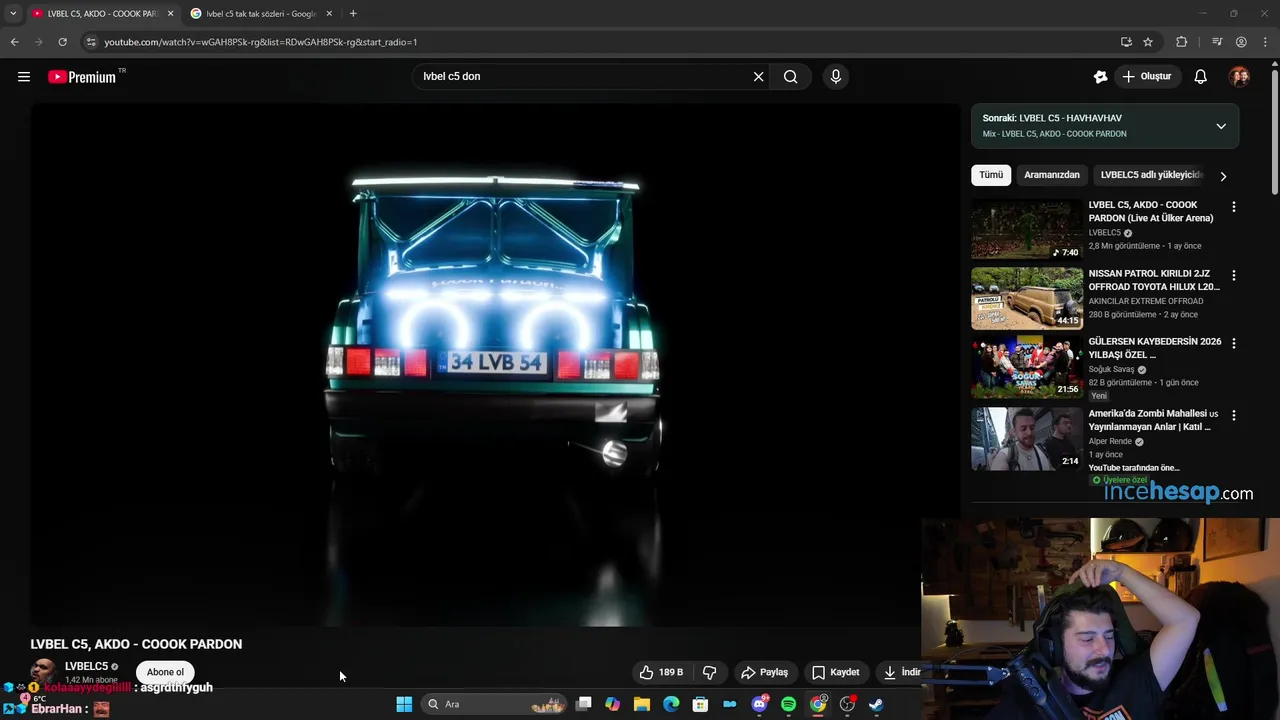Show more filter chips with right arrow
Viewport: 1280px width, 720px height.
[x=1223, y=176]
